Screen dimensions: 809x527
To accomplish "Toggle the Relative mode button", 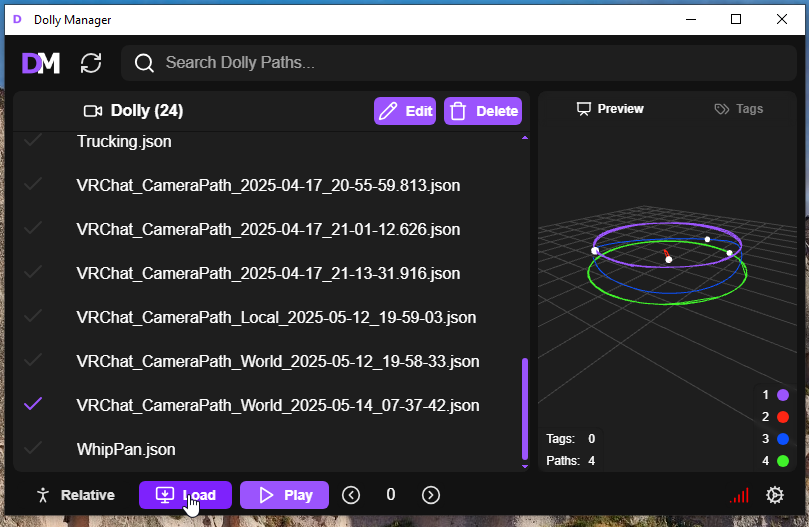I will click(x=75, y=495).
